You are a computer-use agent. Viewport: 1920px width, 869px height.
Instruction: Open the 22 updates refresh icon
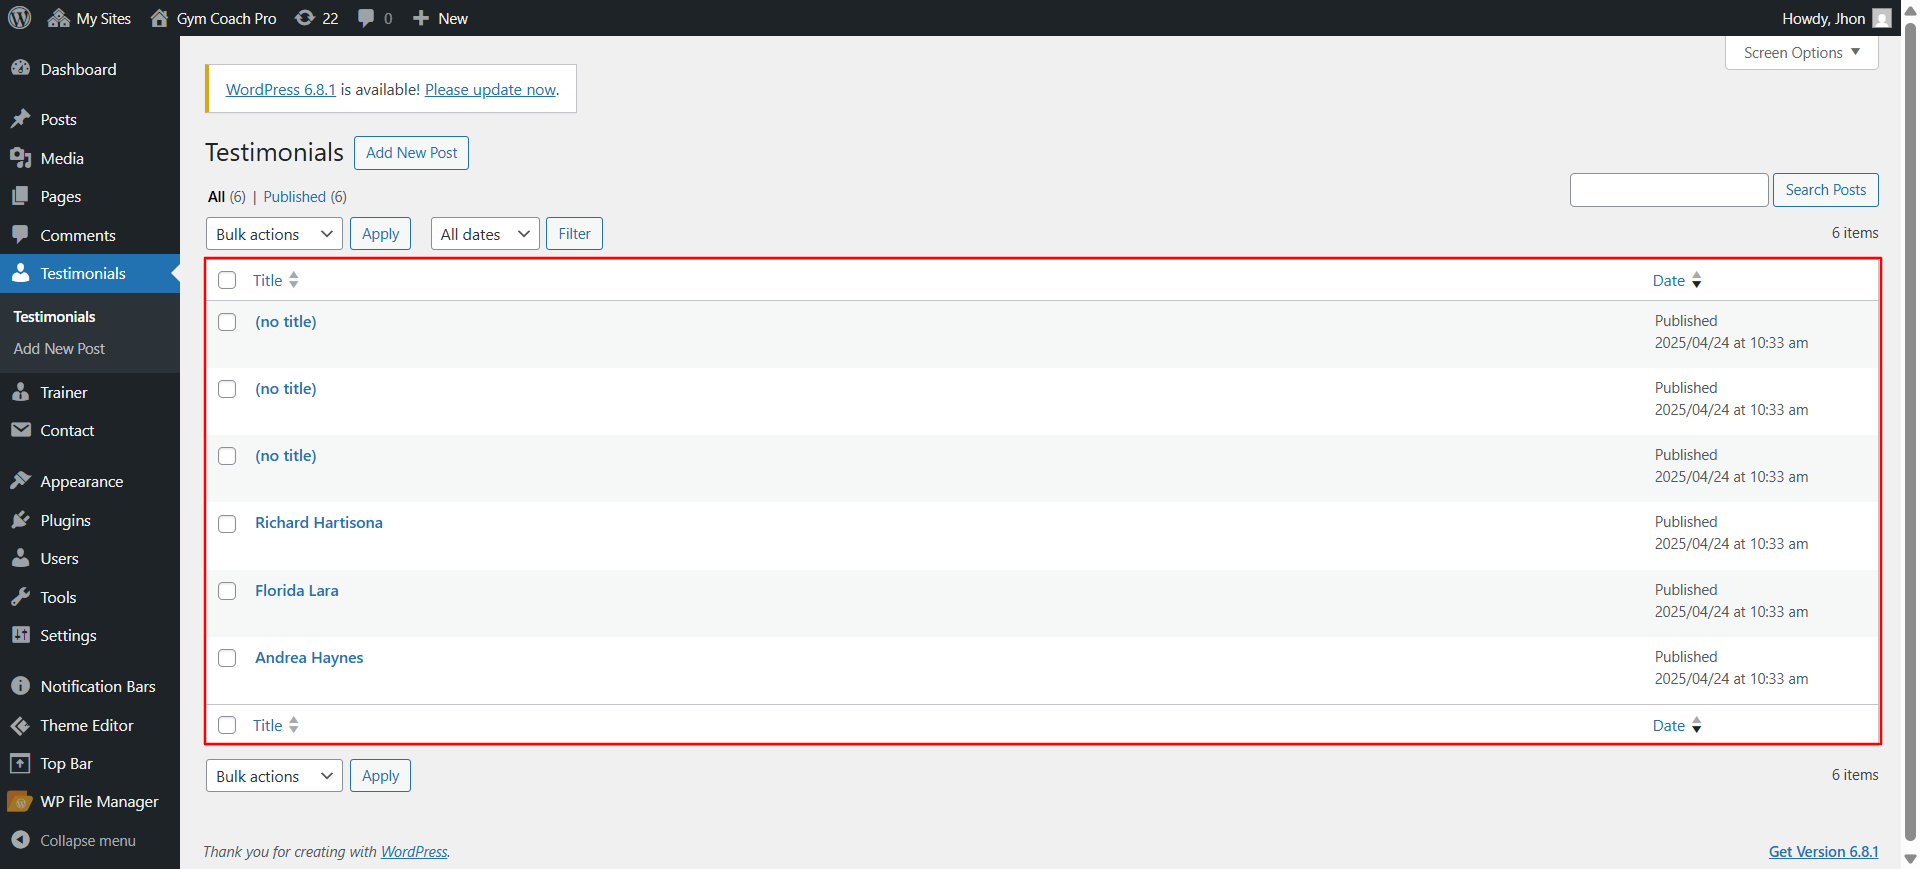(305, 18)
